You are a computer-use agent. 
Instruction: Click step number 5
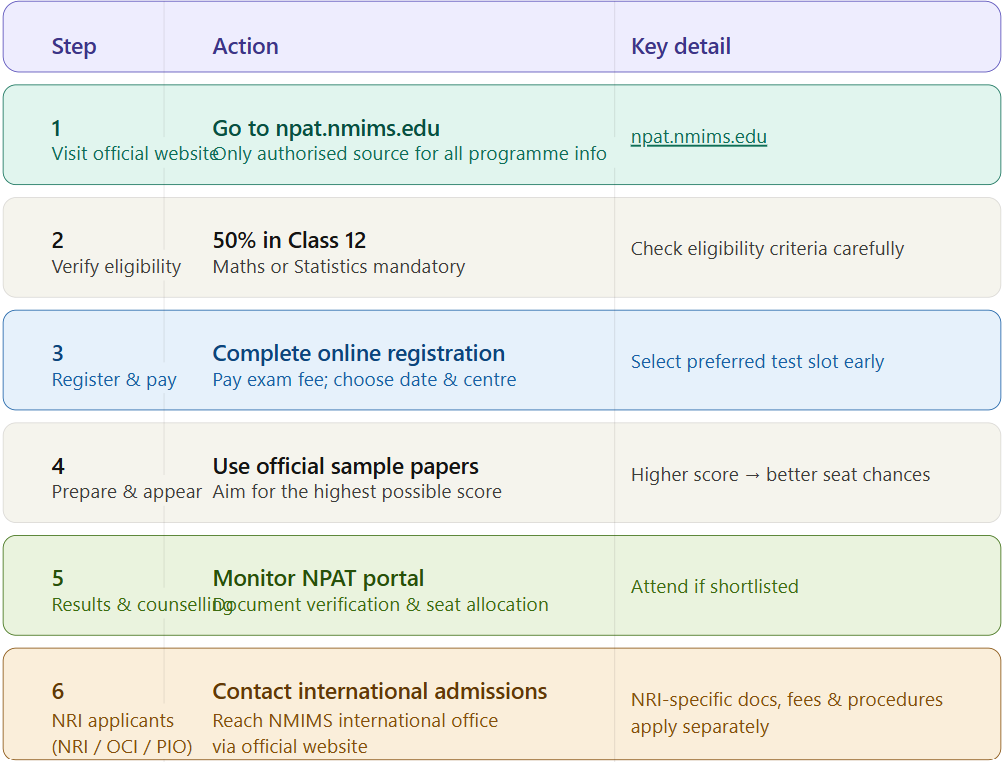click(x=58, y=578)
